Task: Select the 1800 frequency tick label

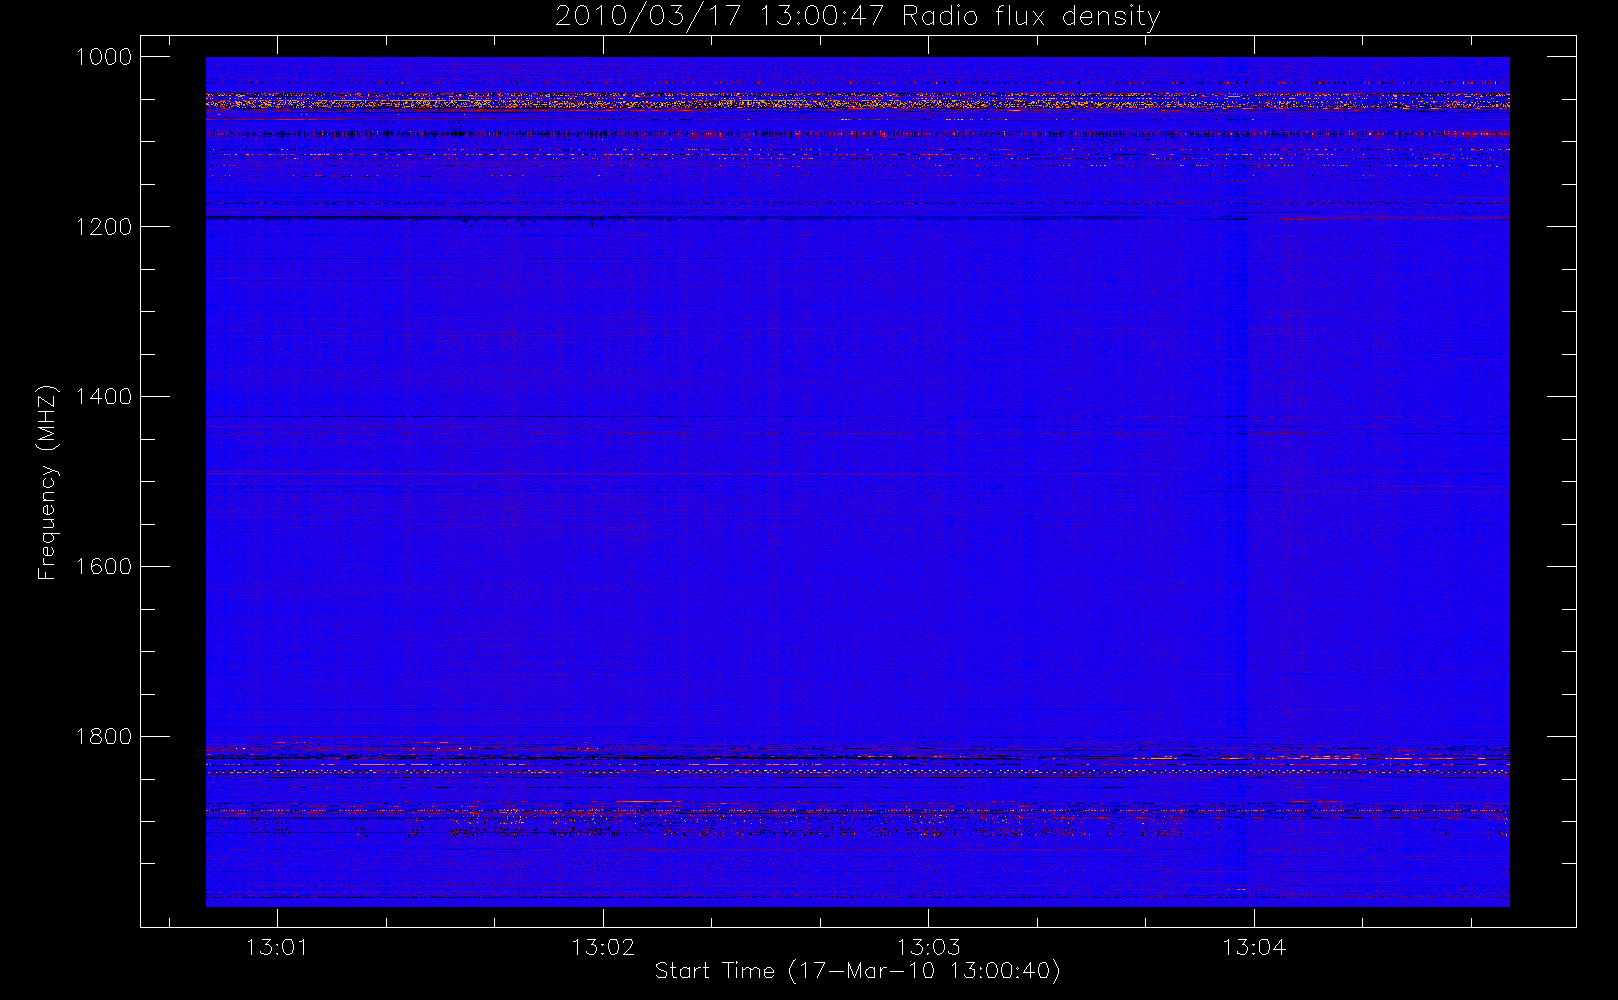Action: 104,737
